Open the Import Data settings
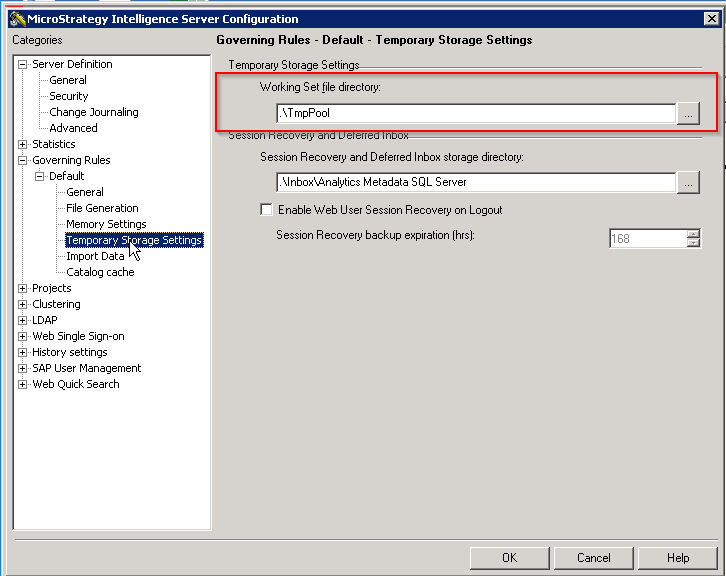Viewport: 726px width, 576px height. point(95,256)
